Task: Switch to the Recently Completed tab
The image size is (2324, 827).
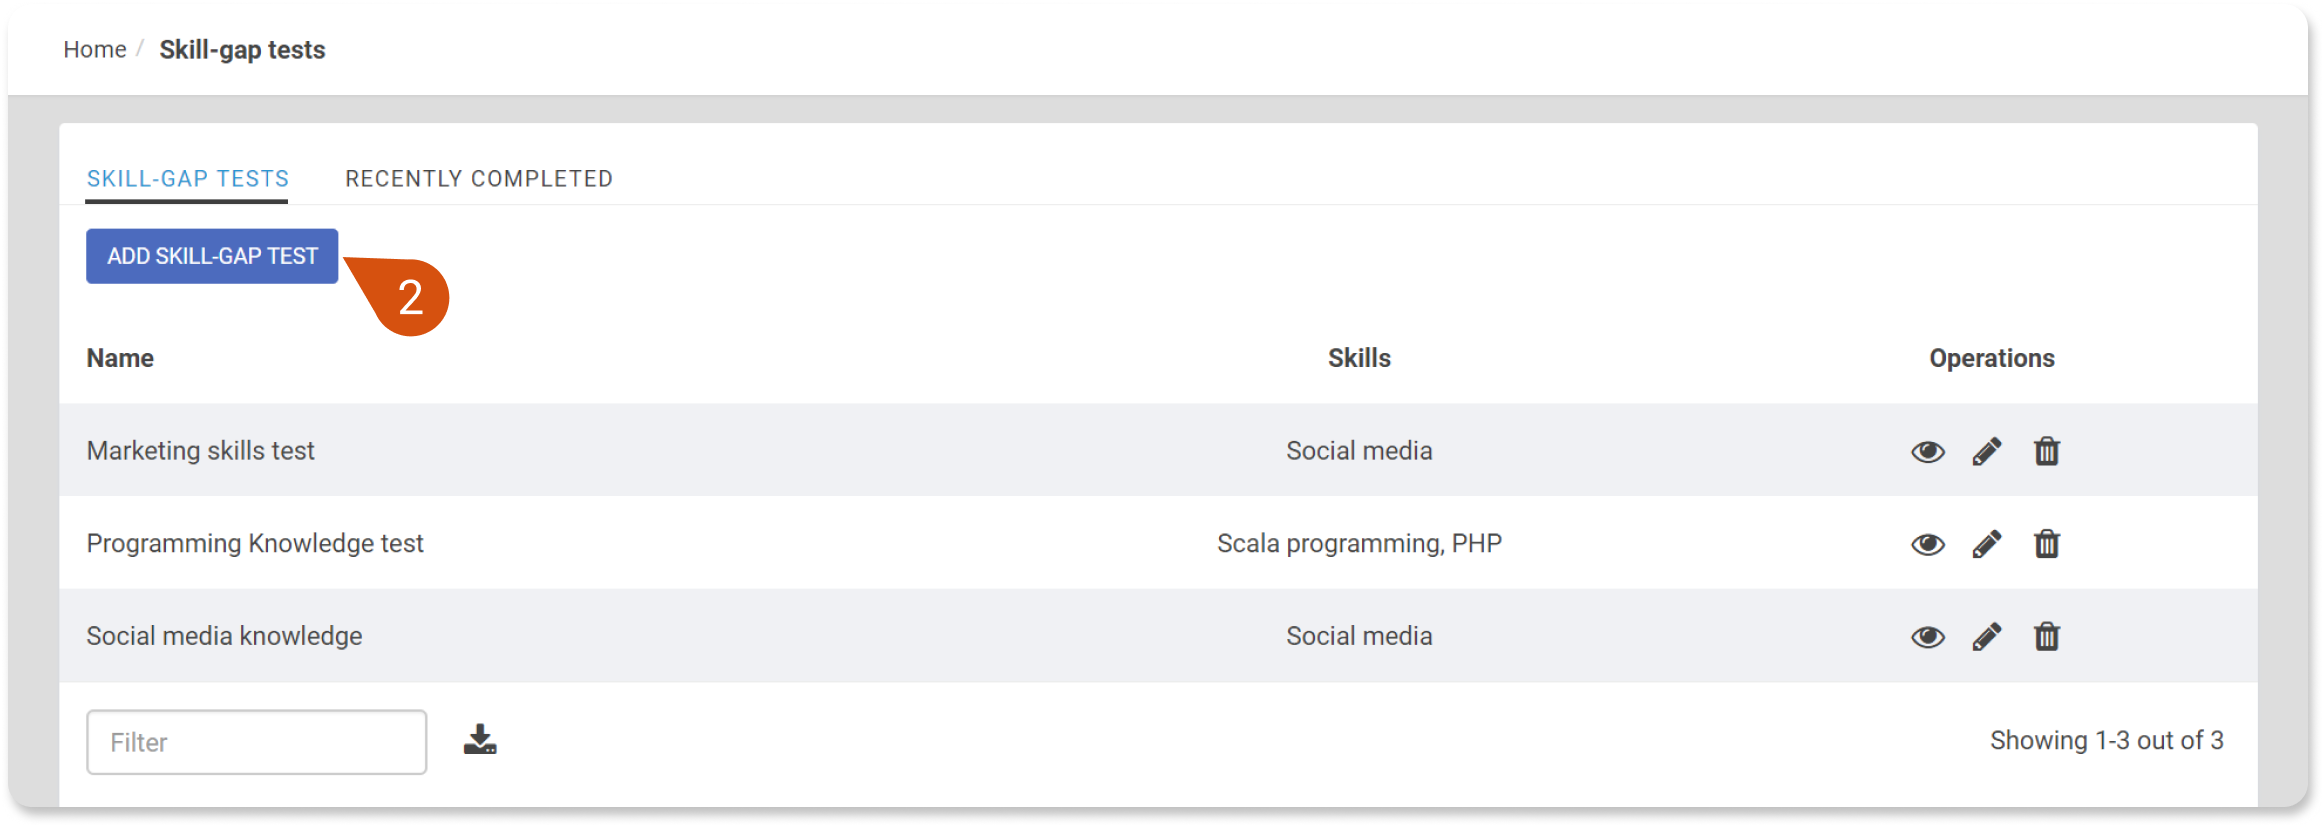Action: click(479, 179)
